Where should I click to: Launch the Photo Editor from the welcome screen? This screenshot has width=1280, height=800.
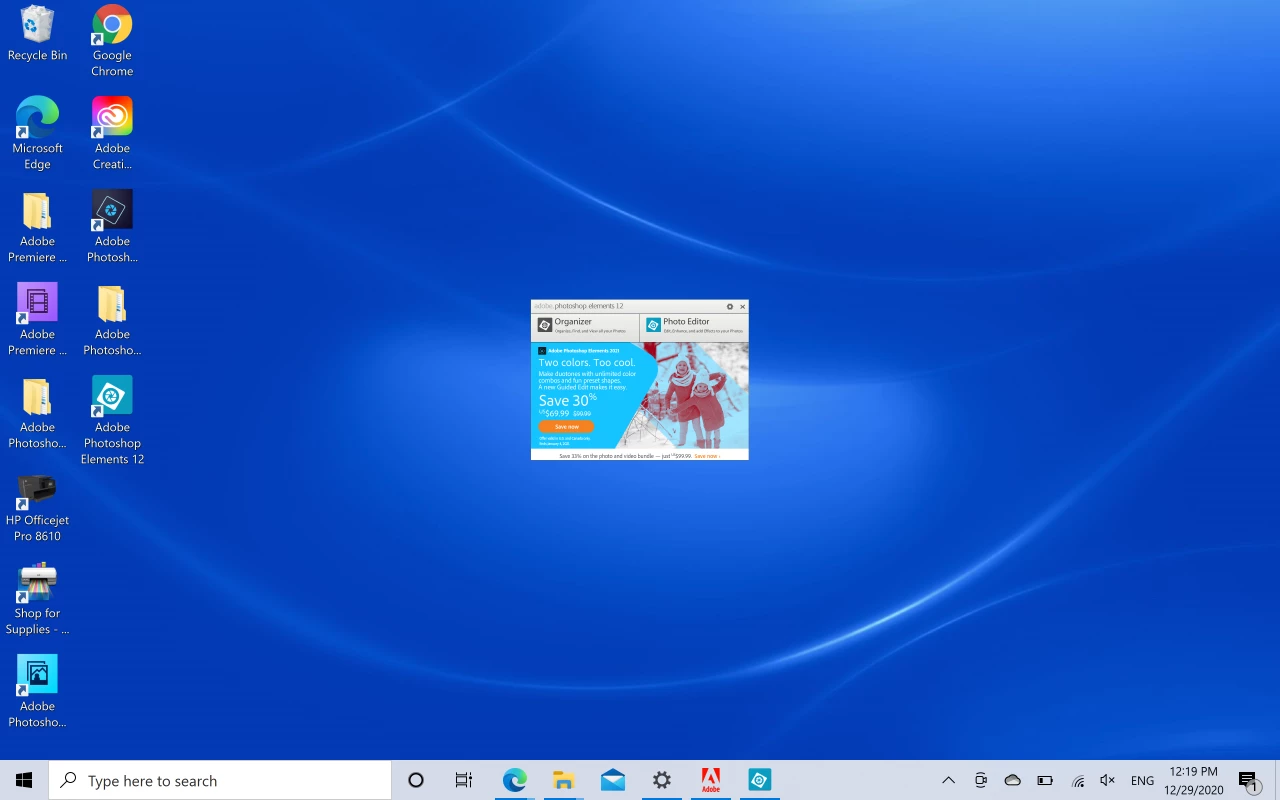[694, 326]
